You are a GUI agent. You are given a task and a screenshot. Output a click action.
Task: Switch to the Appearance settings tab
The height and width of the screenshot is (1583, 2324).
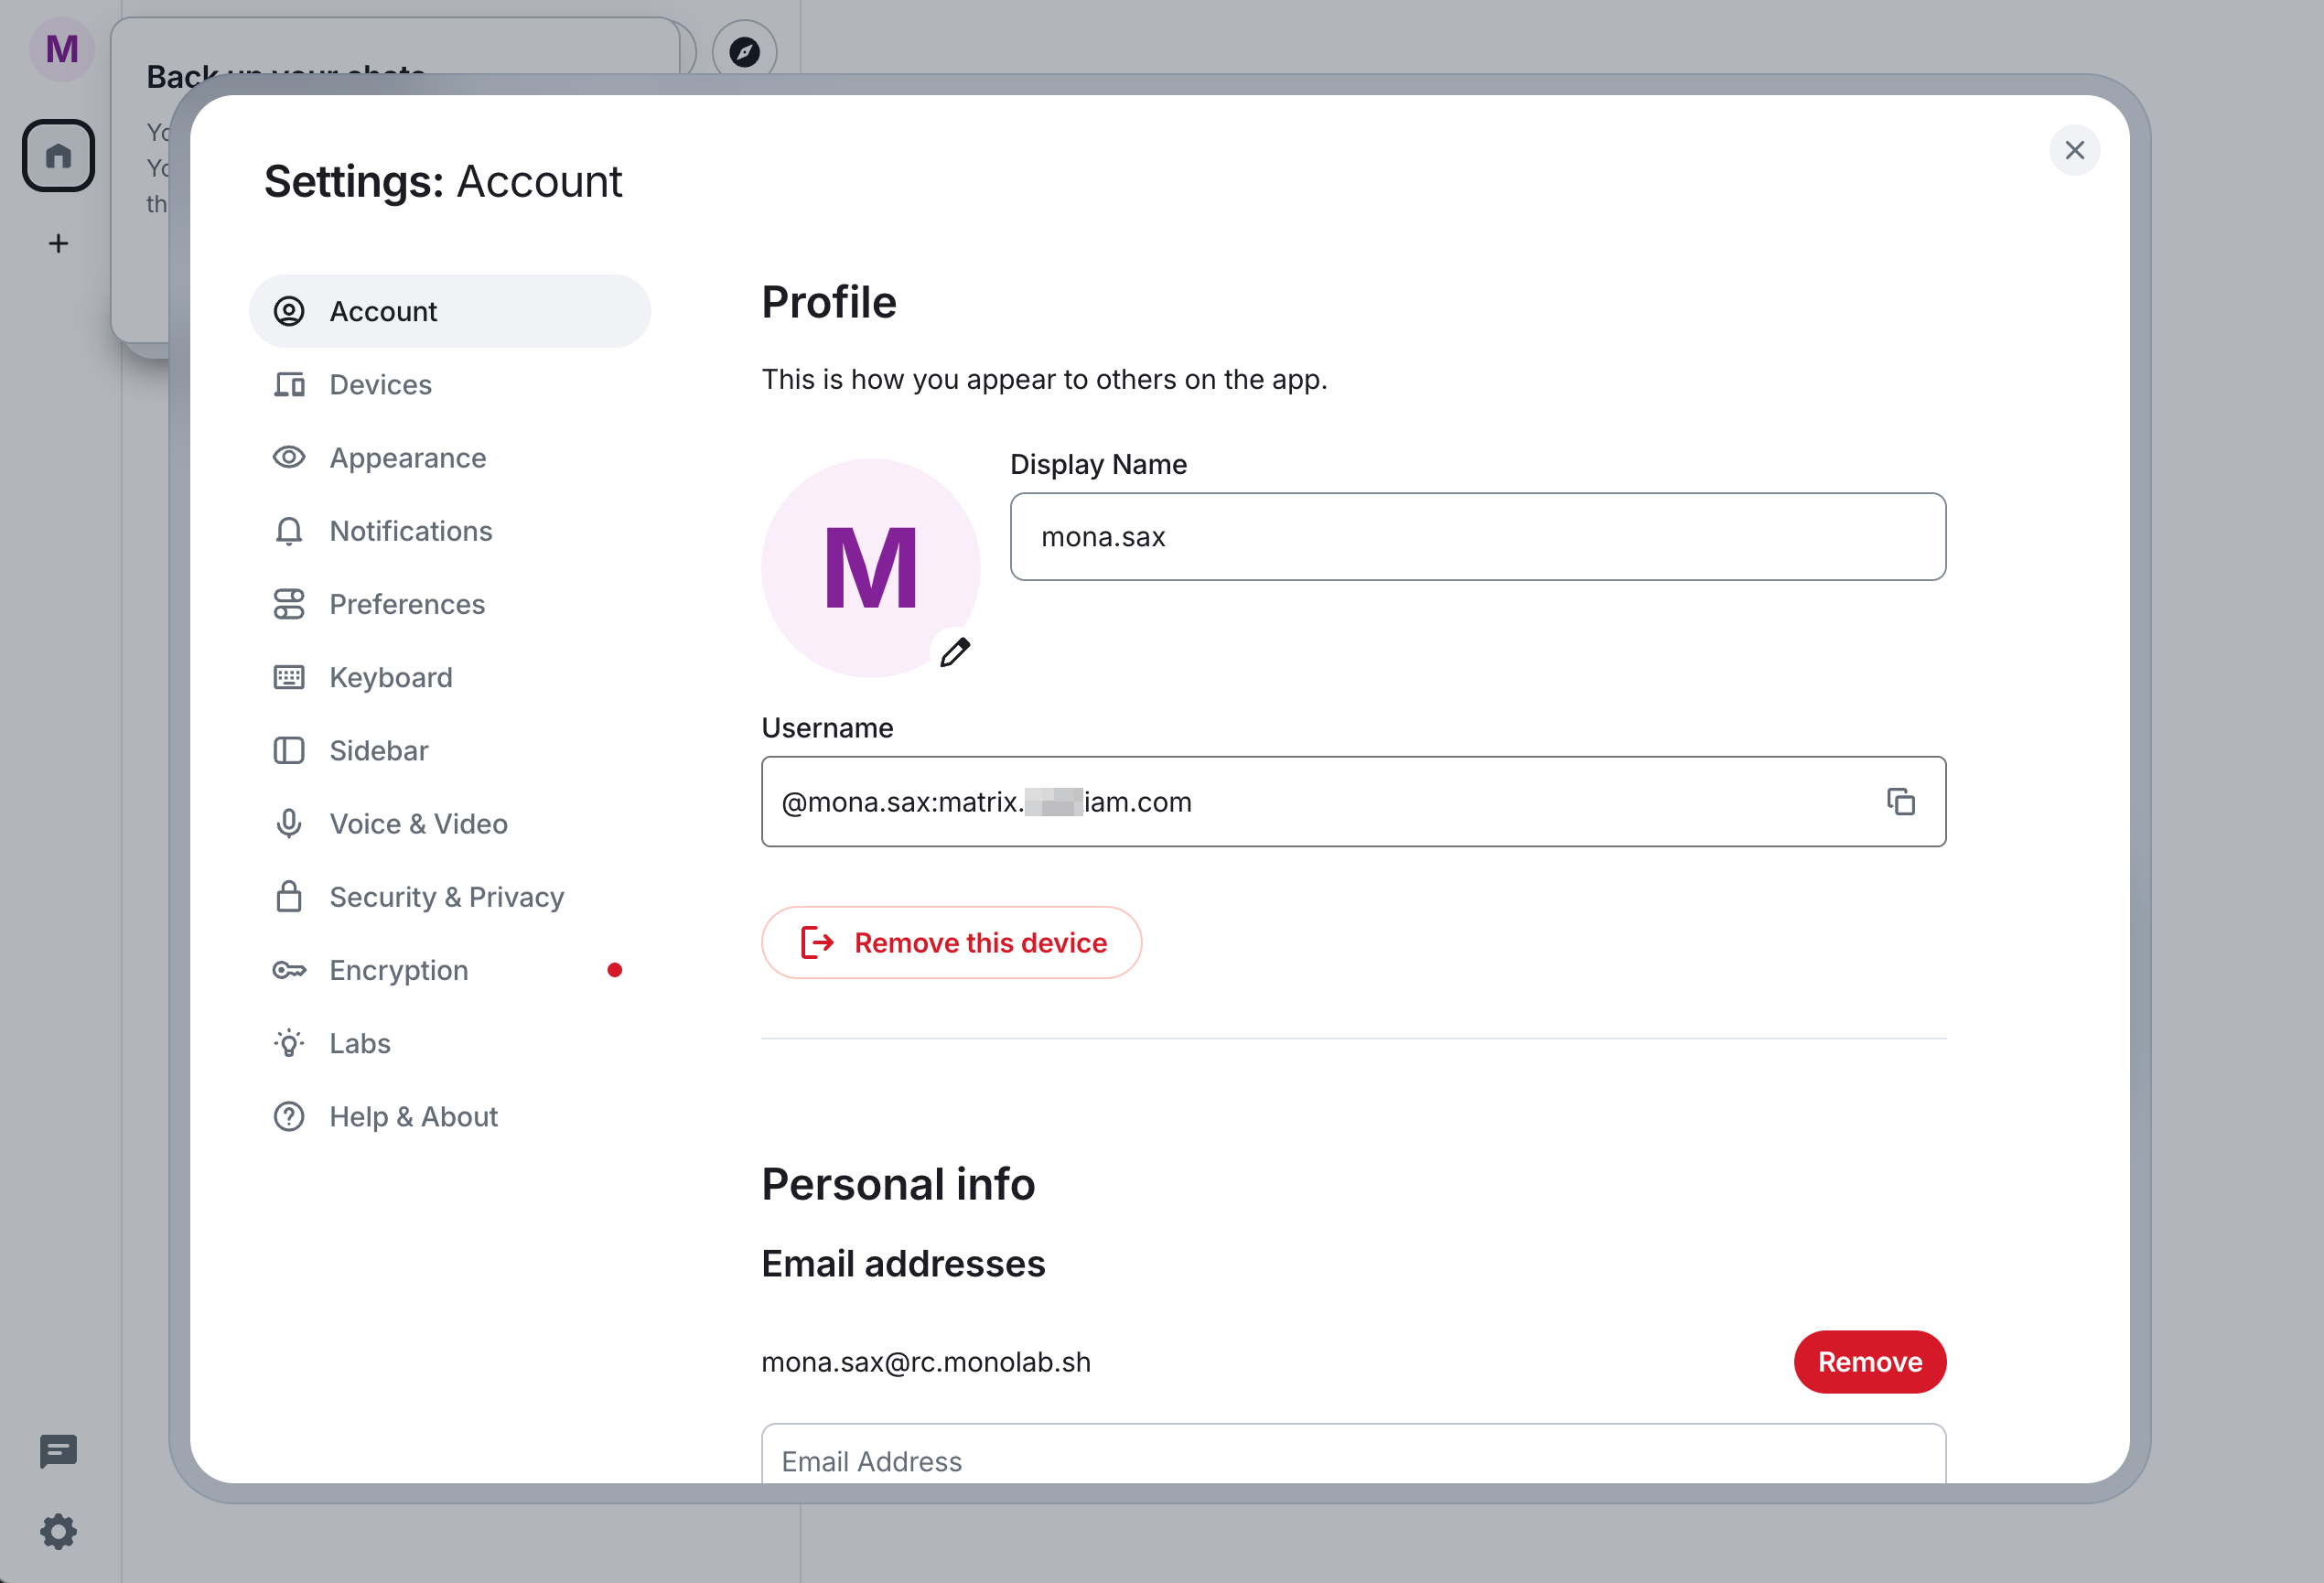point(449,458)
